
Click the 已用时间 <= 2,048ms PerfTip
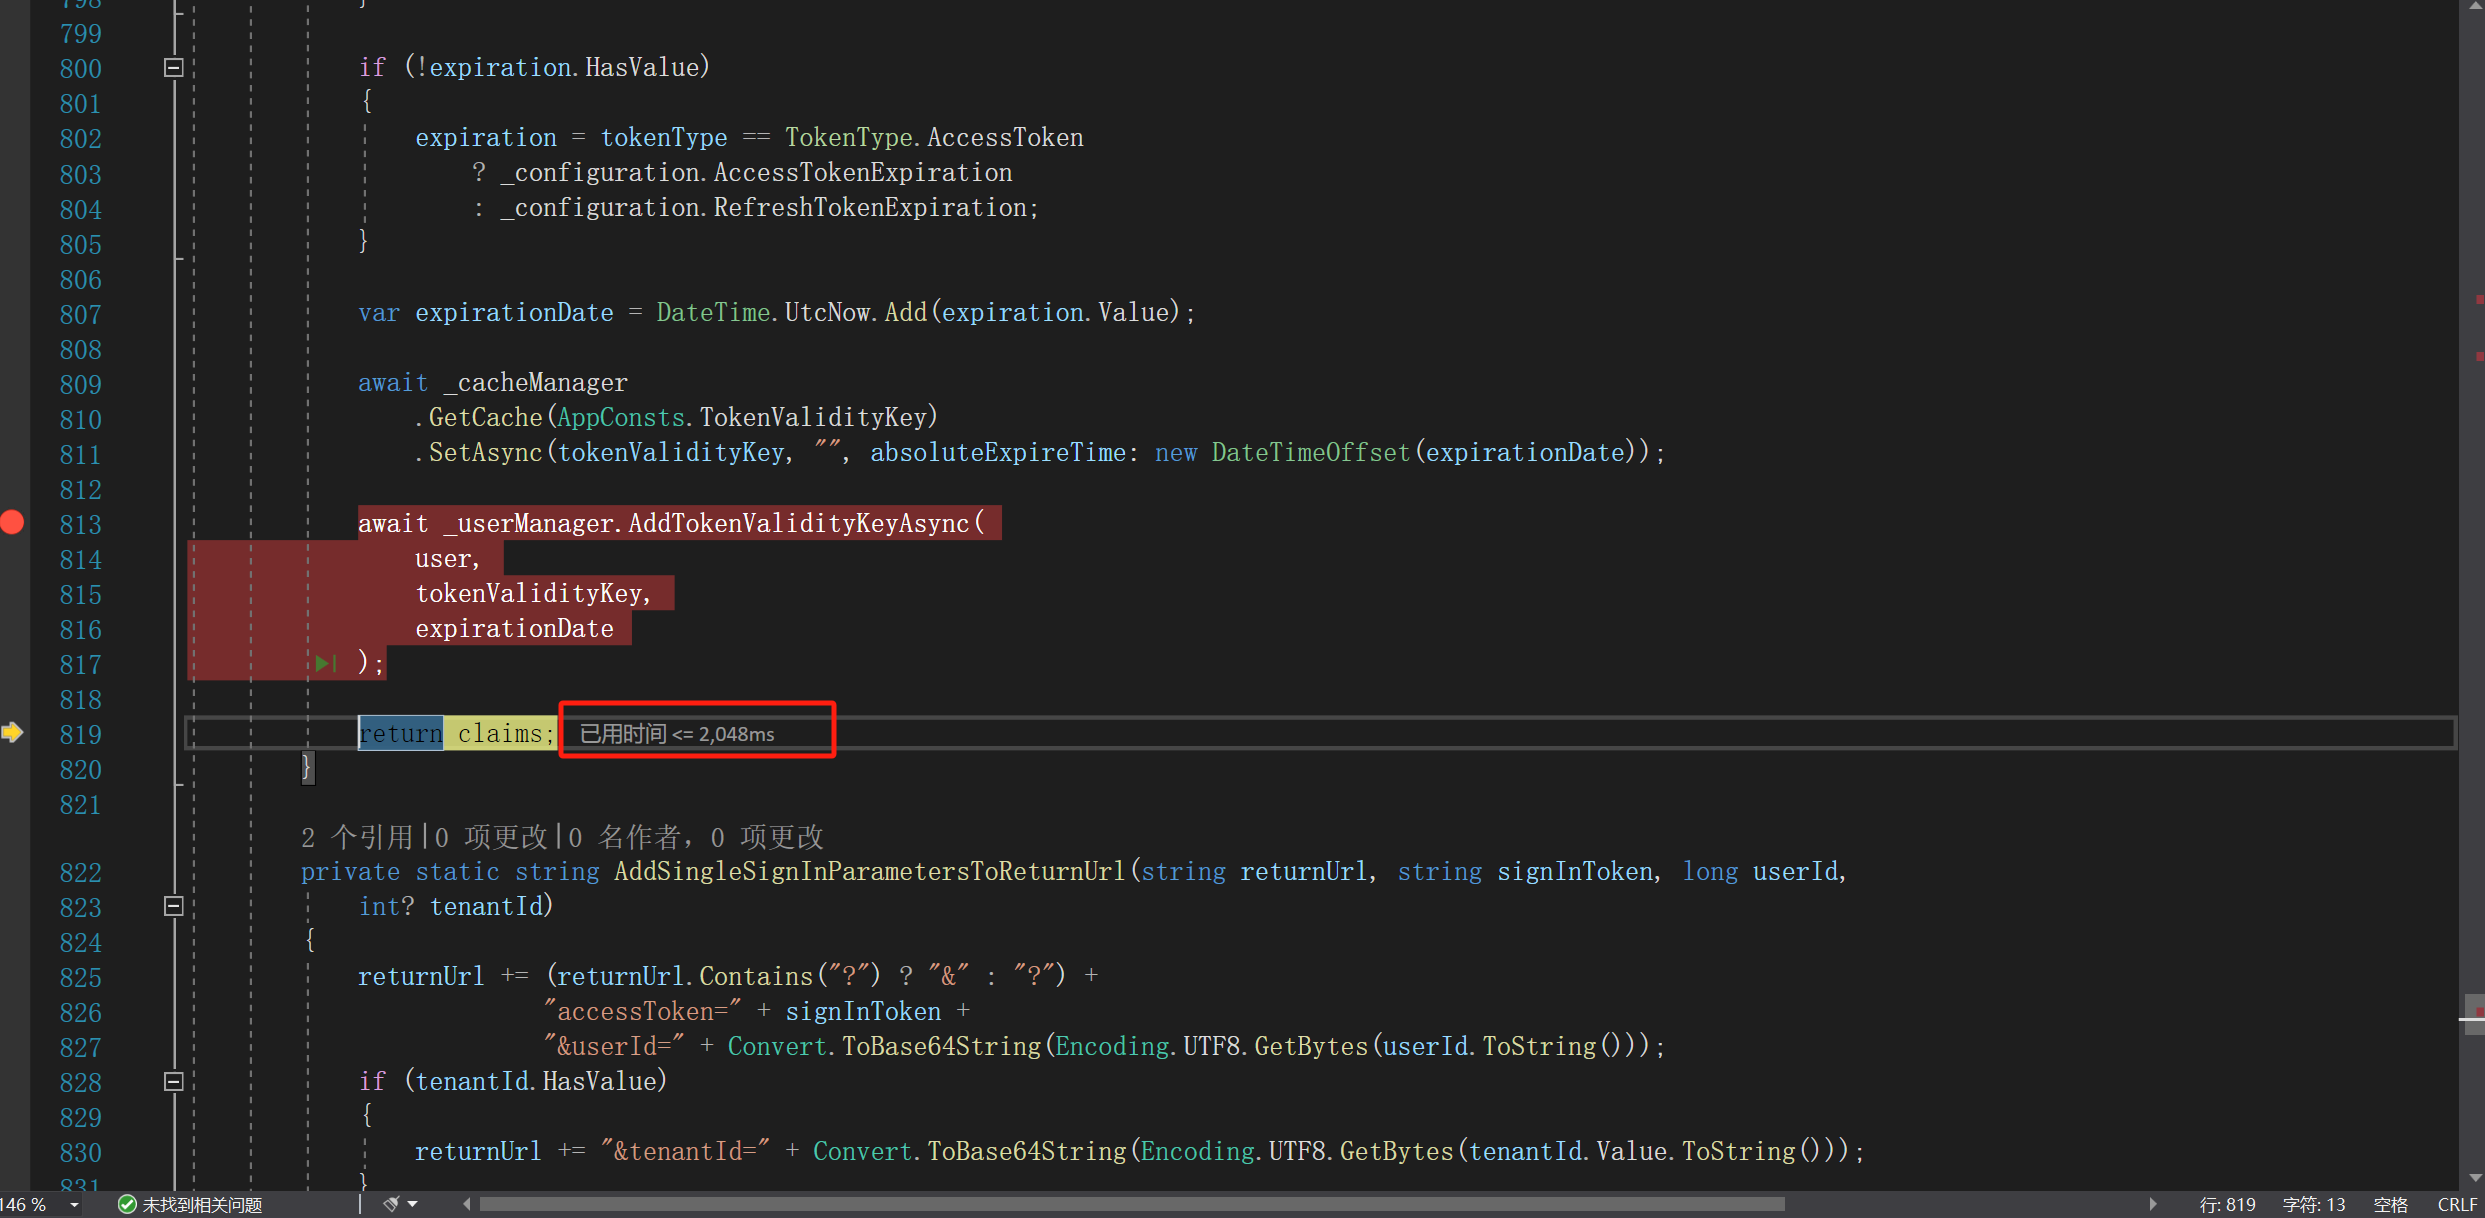coord(677,734)
